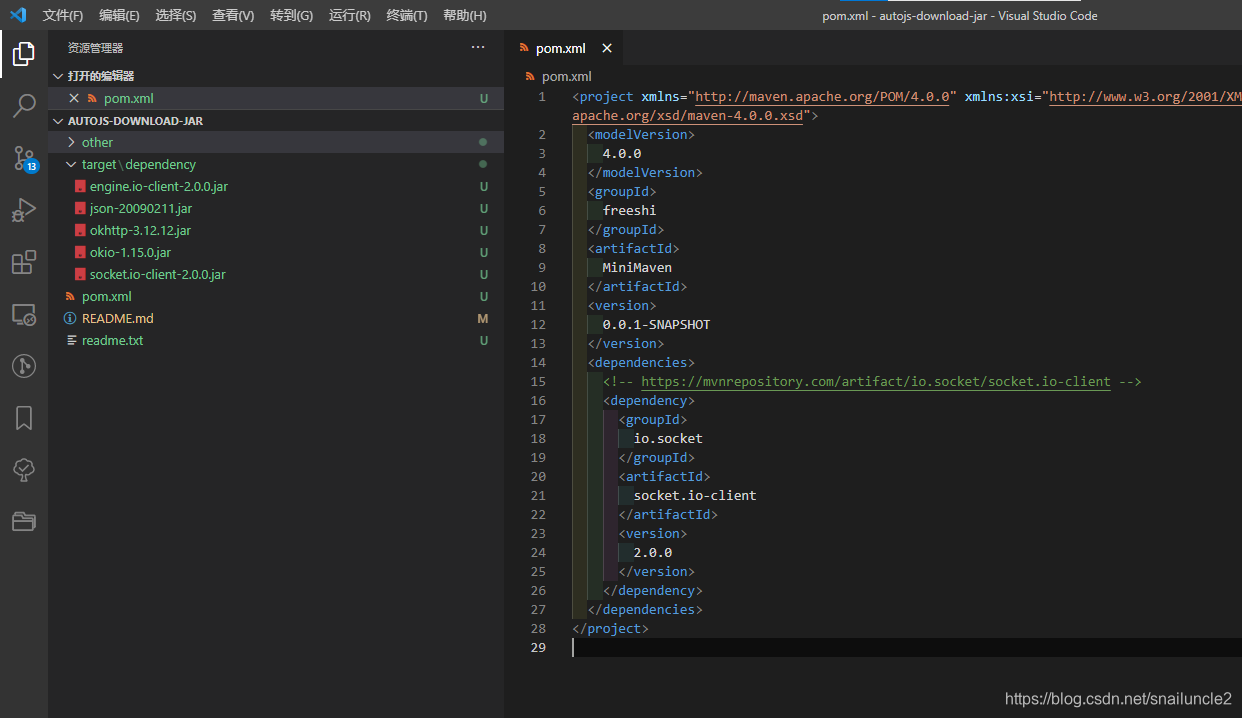Screen dimensions: 1242x718
Task: Open the Project Manager folder icon
Action: (x=24, y=521)
